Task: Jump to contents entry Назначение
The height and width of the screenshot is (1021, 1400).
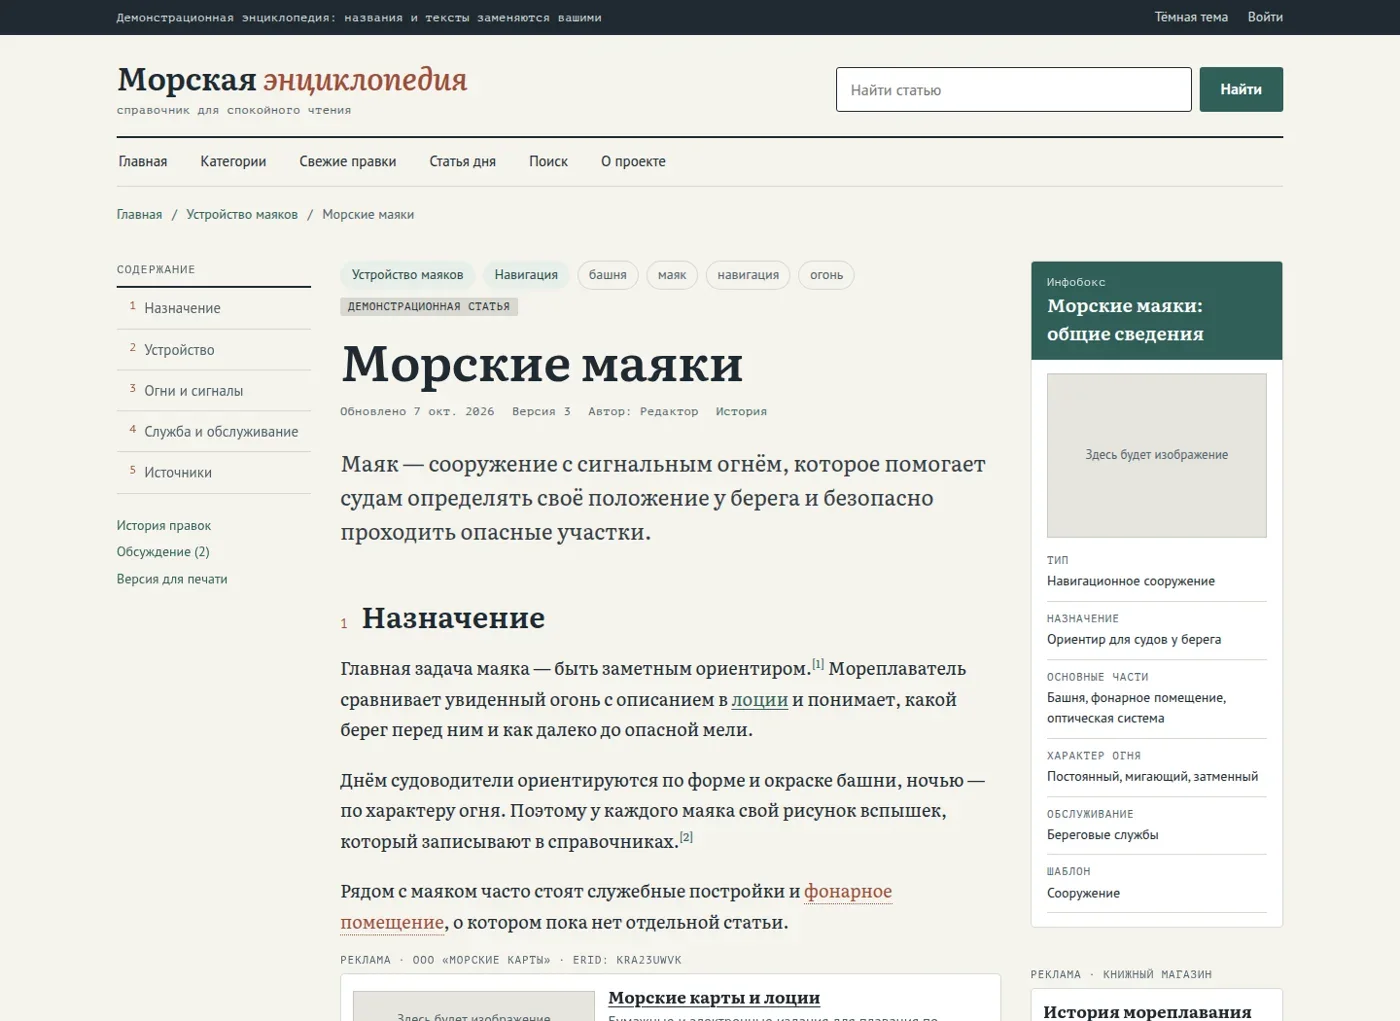Action: (214, 308)
